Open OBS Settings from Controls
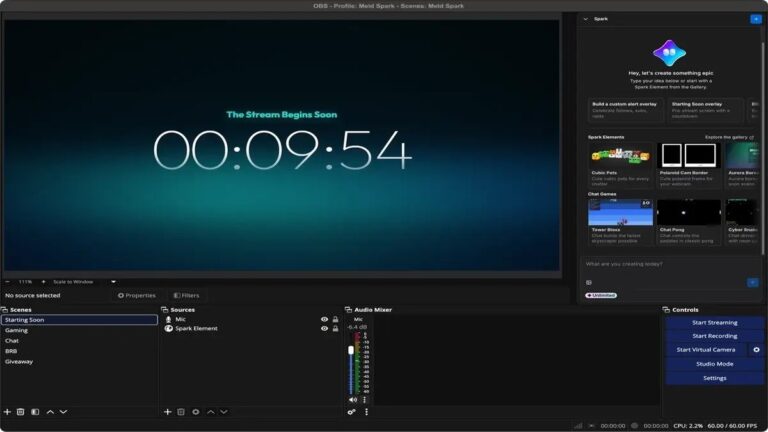 [715, 378]
